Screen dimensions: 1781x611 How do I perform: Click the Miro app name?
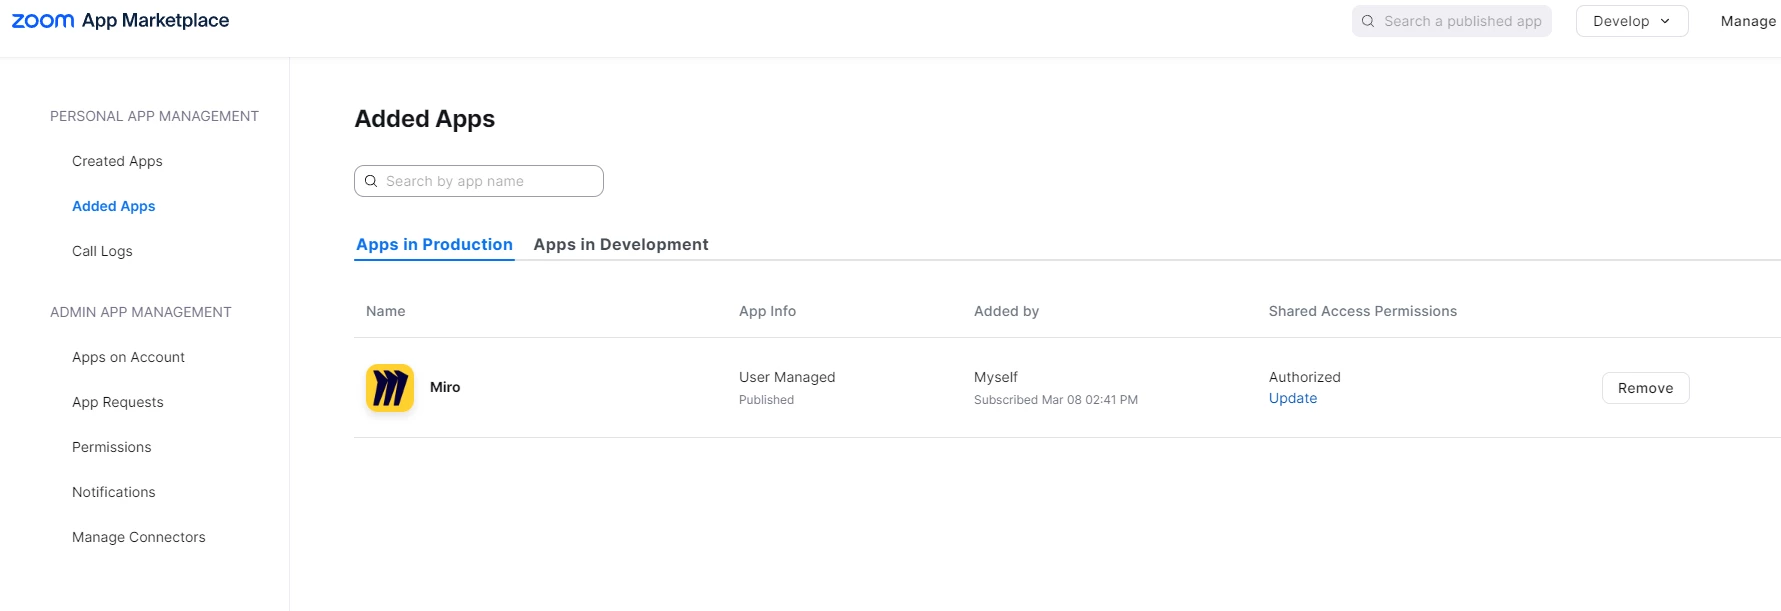tap(445, 387)
